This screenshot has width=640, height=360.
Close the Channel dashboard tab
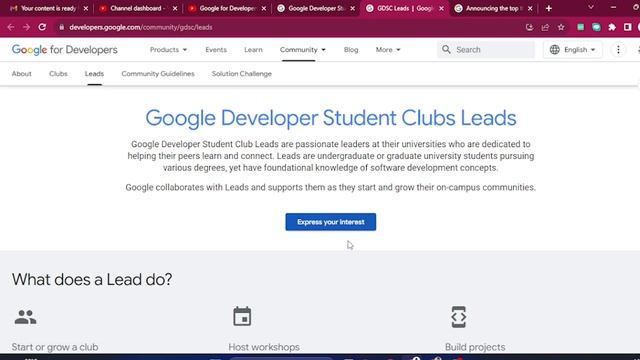tap(175, 8)
